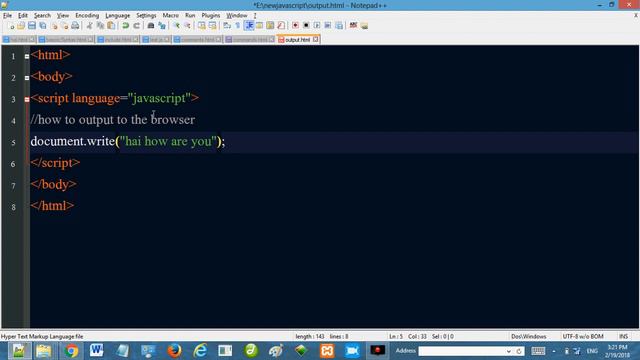Click the Print toolbar icon
Image resolution: width=640 pixels, height=360 pixels.
pos(75,26)
